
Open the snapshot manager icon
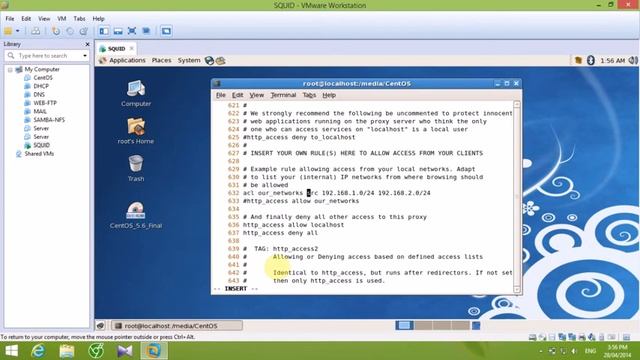84,31
